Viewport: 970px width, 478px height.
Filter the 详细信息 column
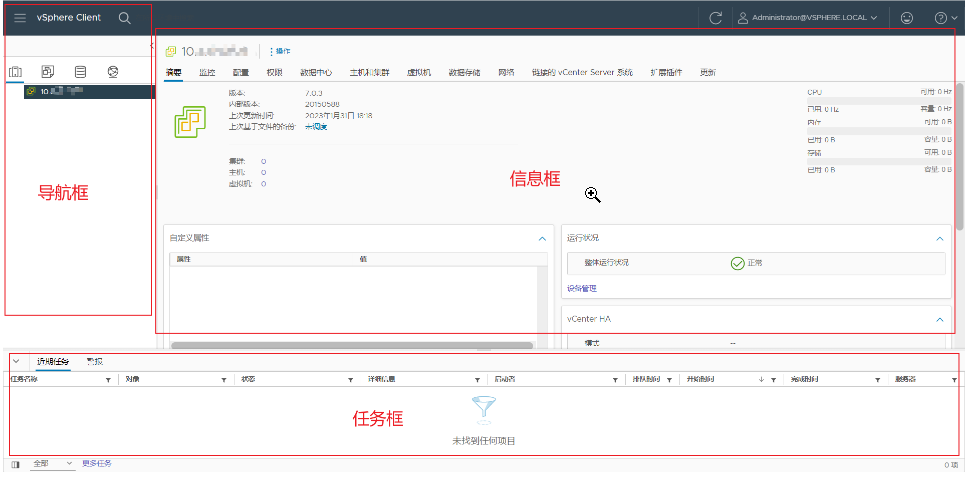click(x=477, y=380)
